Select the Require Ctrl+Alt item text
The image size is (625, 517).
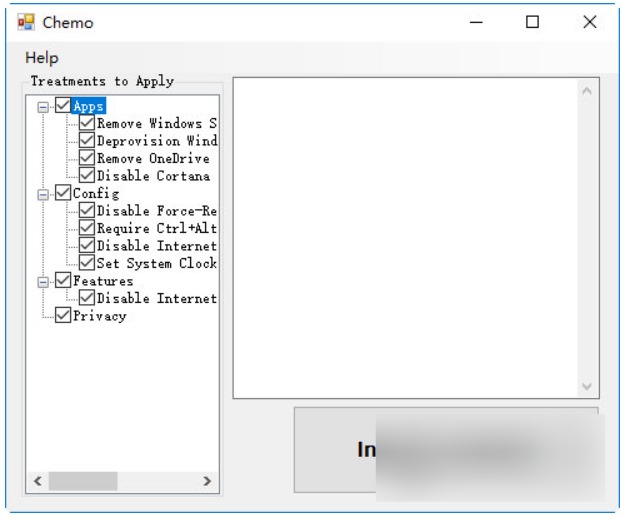tap(157, 228)
